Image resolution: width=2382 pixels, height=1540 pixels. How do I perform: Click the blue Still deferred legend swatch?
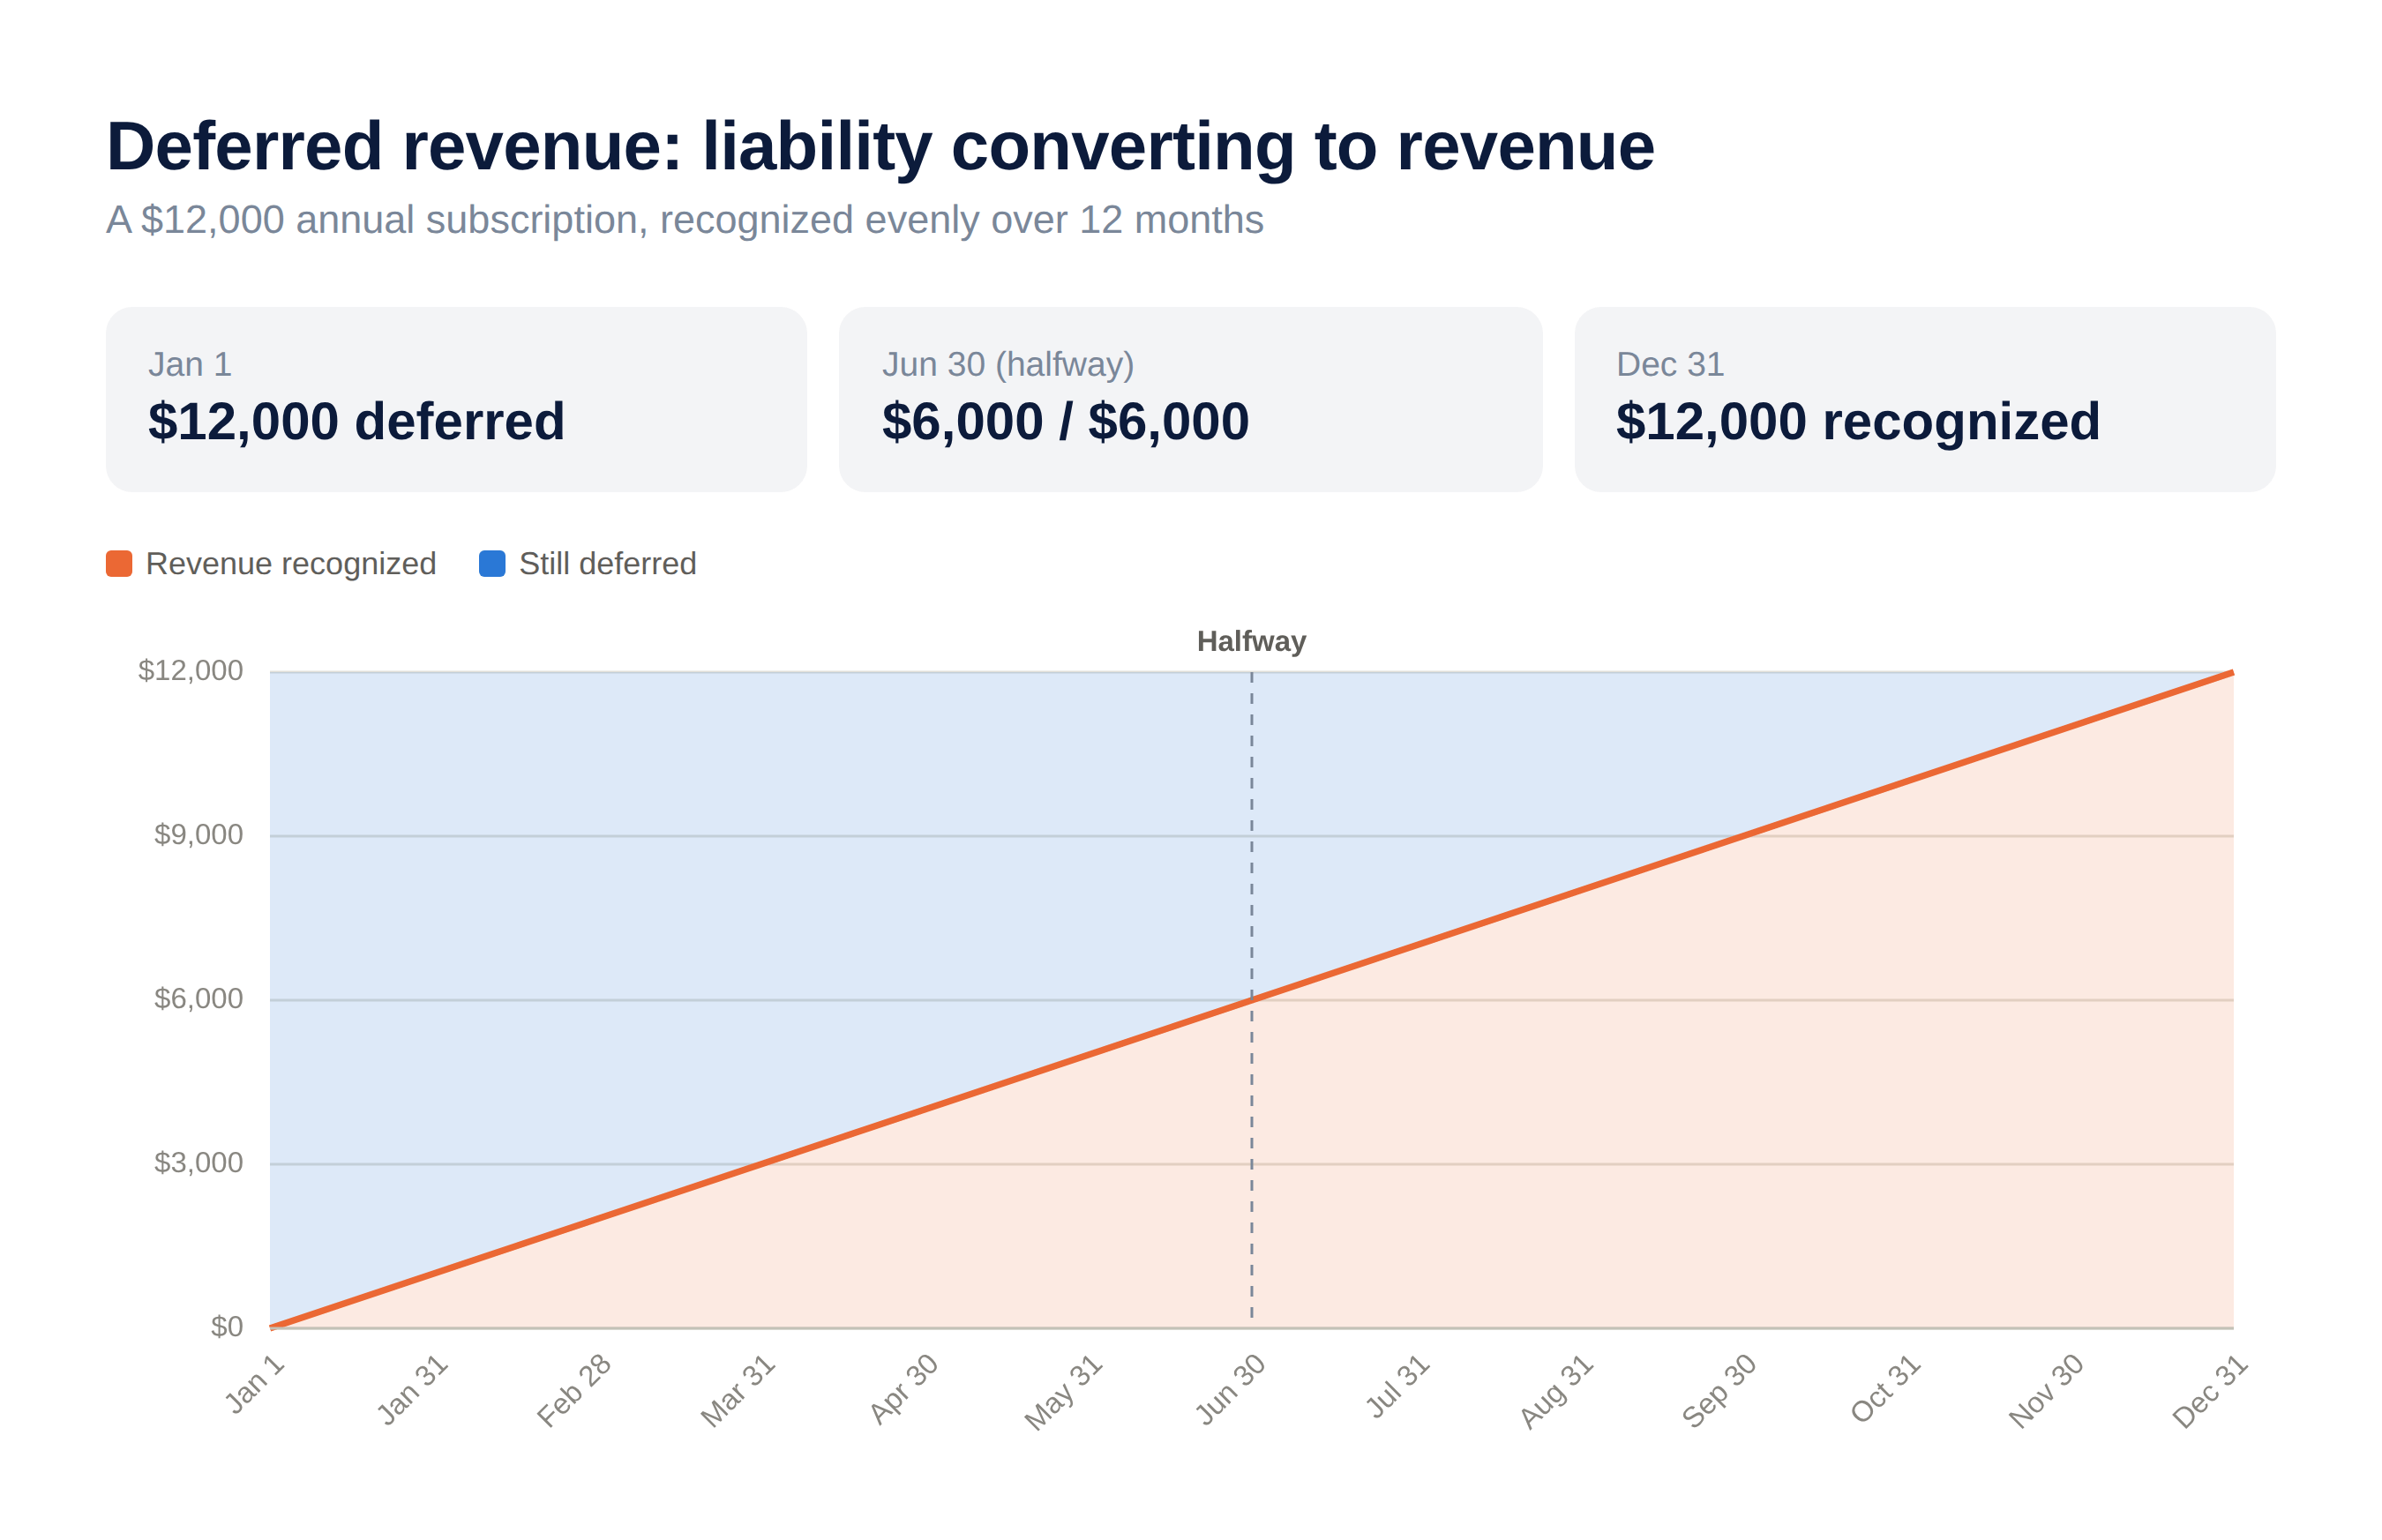tap(492, 564)
